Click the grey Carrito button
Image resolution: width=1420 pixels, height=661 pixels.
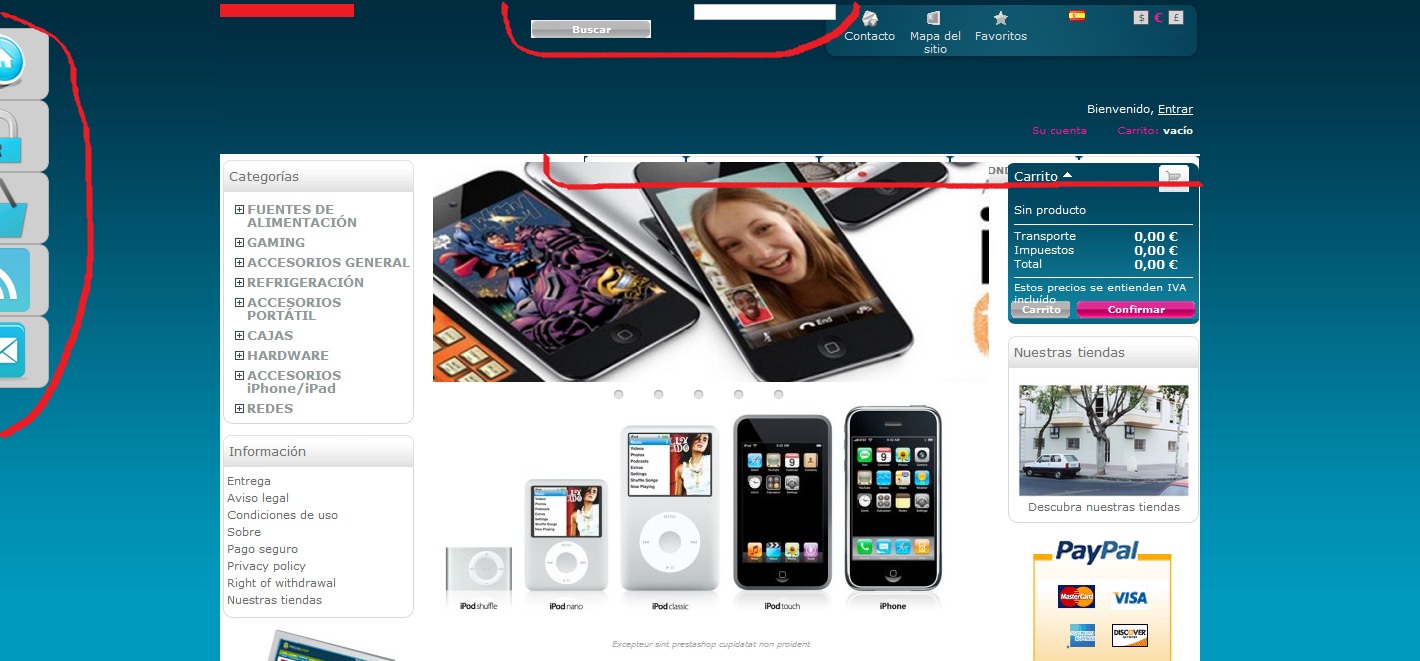(x=1040, y=310)
